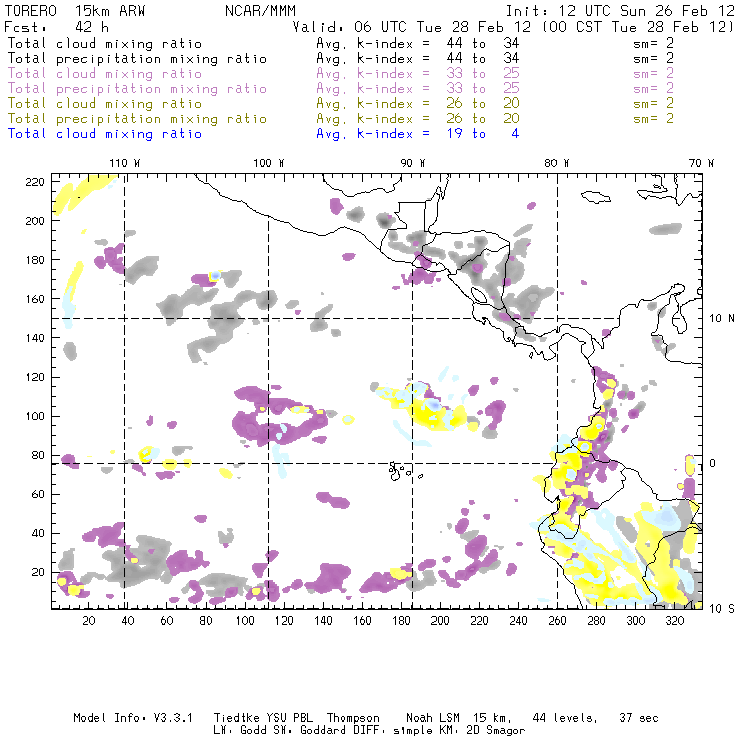Select the blue "Total cloud mixing ratio" legend label
The height and width of the screenshot is (740, 740).
click(105, 134)
